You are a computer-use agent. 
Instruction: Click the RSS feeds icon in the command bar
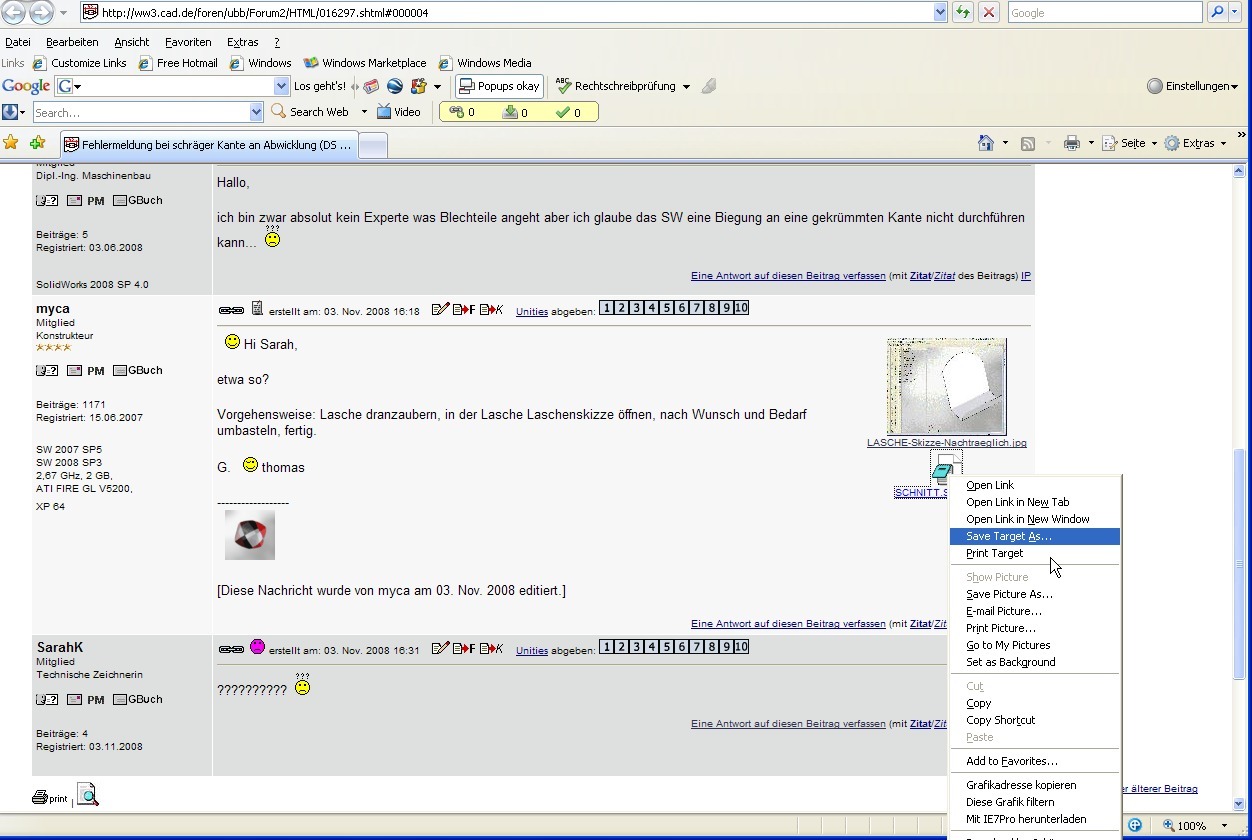click(1027, 143)
